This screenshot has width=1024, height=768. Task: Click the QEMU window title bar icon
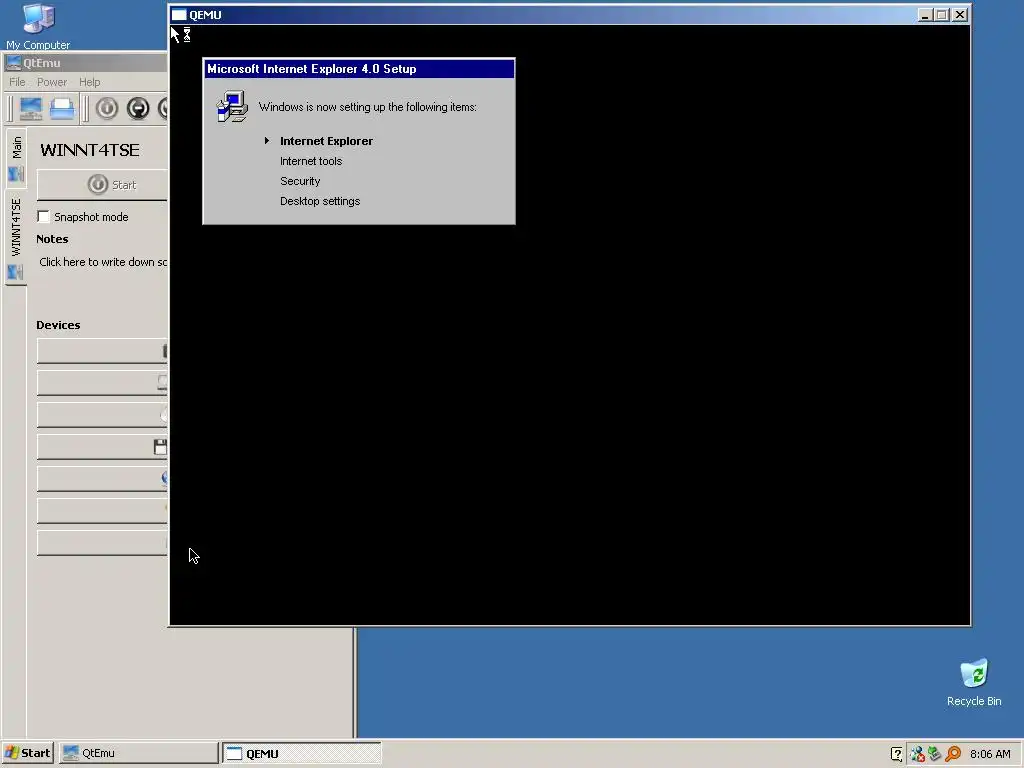(x=179, y=15)
